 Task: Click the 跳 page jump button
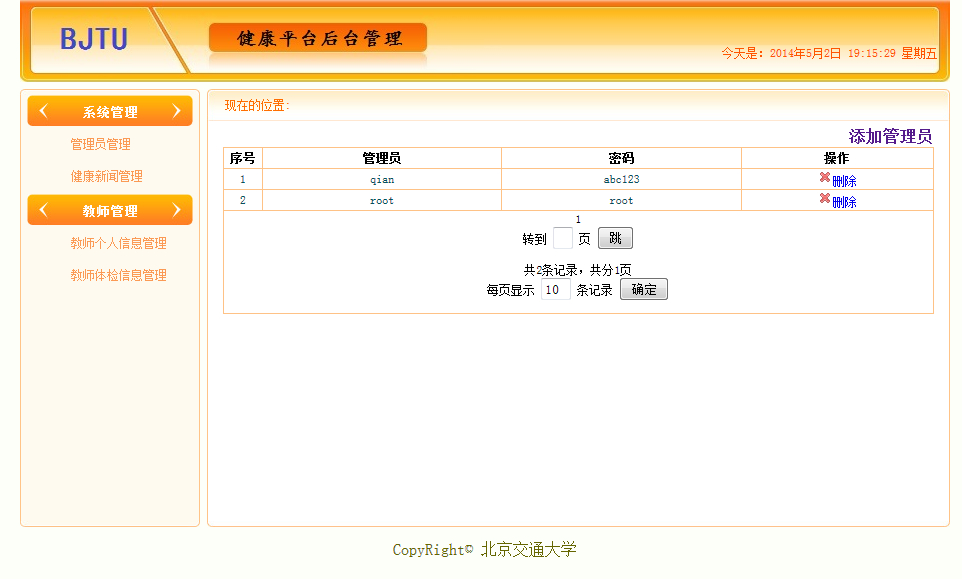tap(615, 238)
